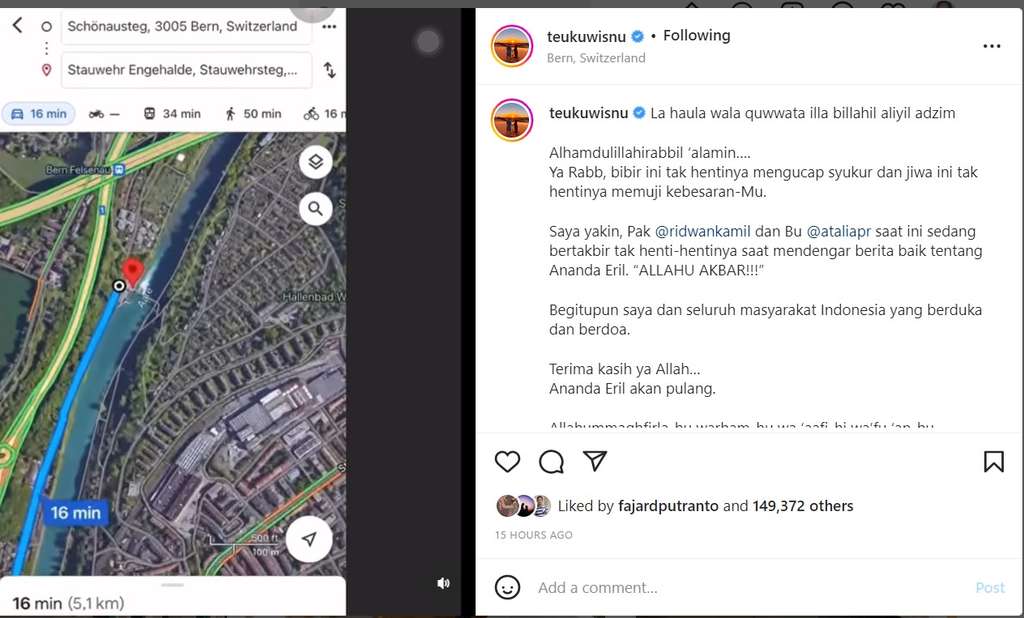This screenshot has height=618, width=1024.
Task: Open route options three-dot menu
Action: (x=329, y=27)
